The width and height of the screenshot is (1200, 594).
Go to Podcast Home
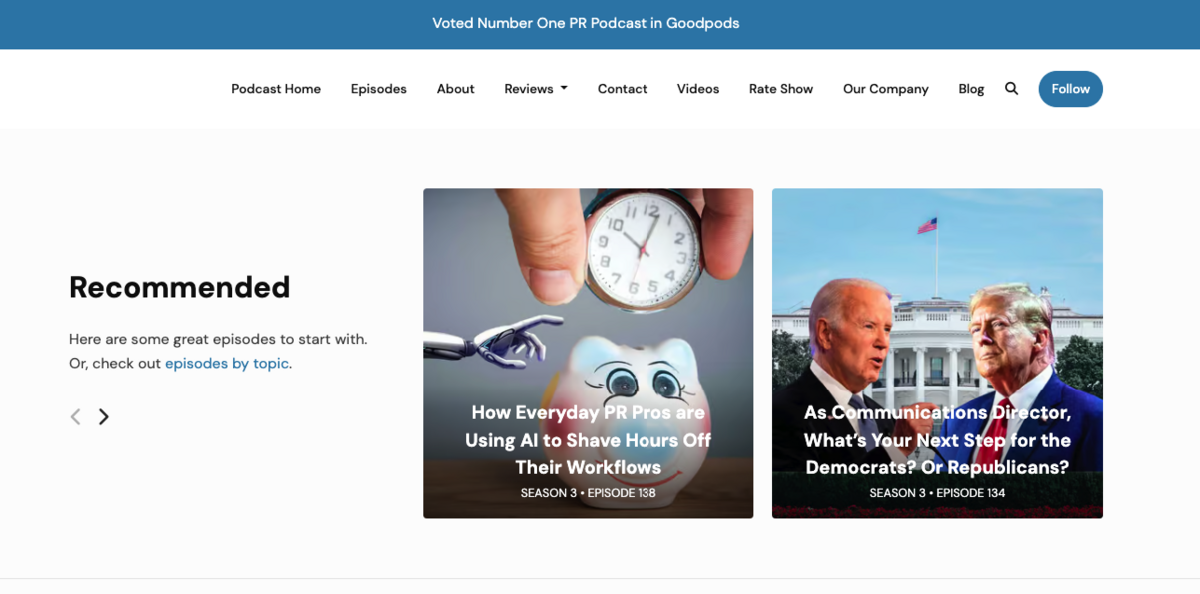click(x=276, y=89)
